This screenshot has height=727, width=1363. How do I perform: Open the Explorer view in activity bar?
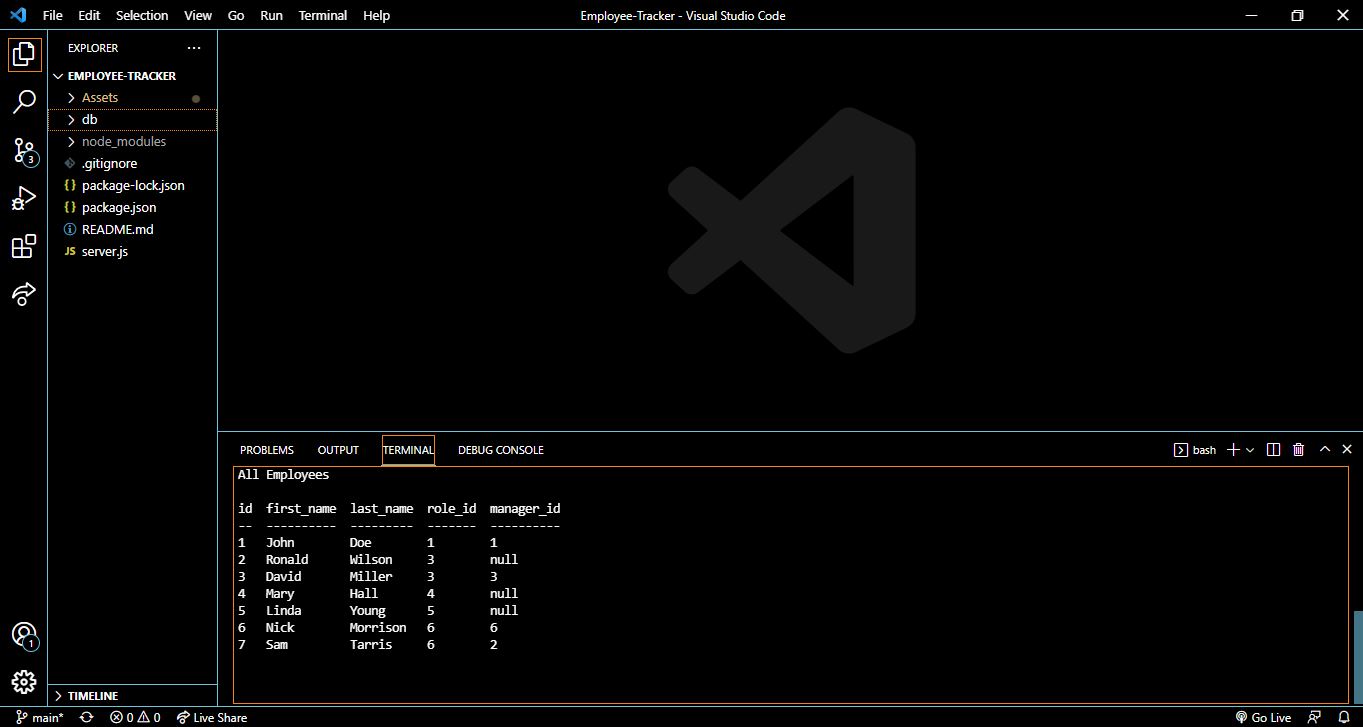coord(24,54)
